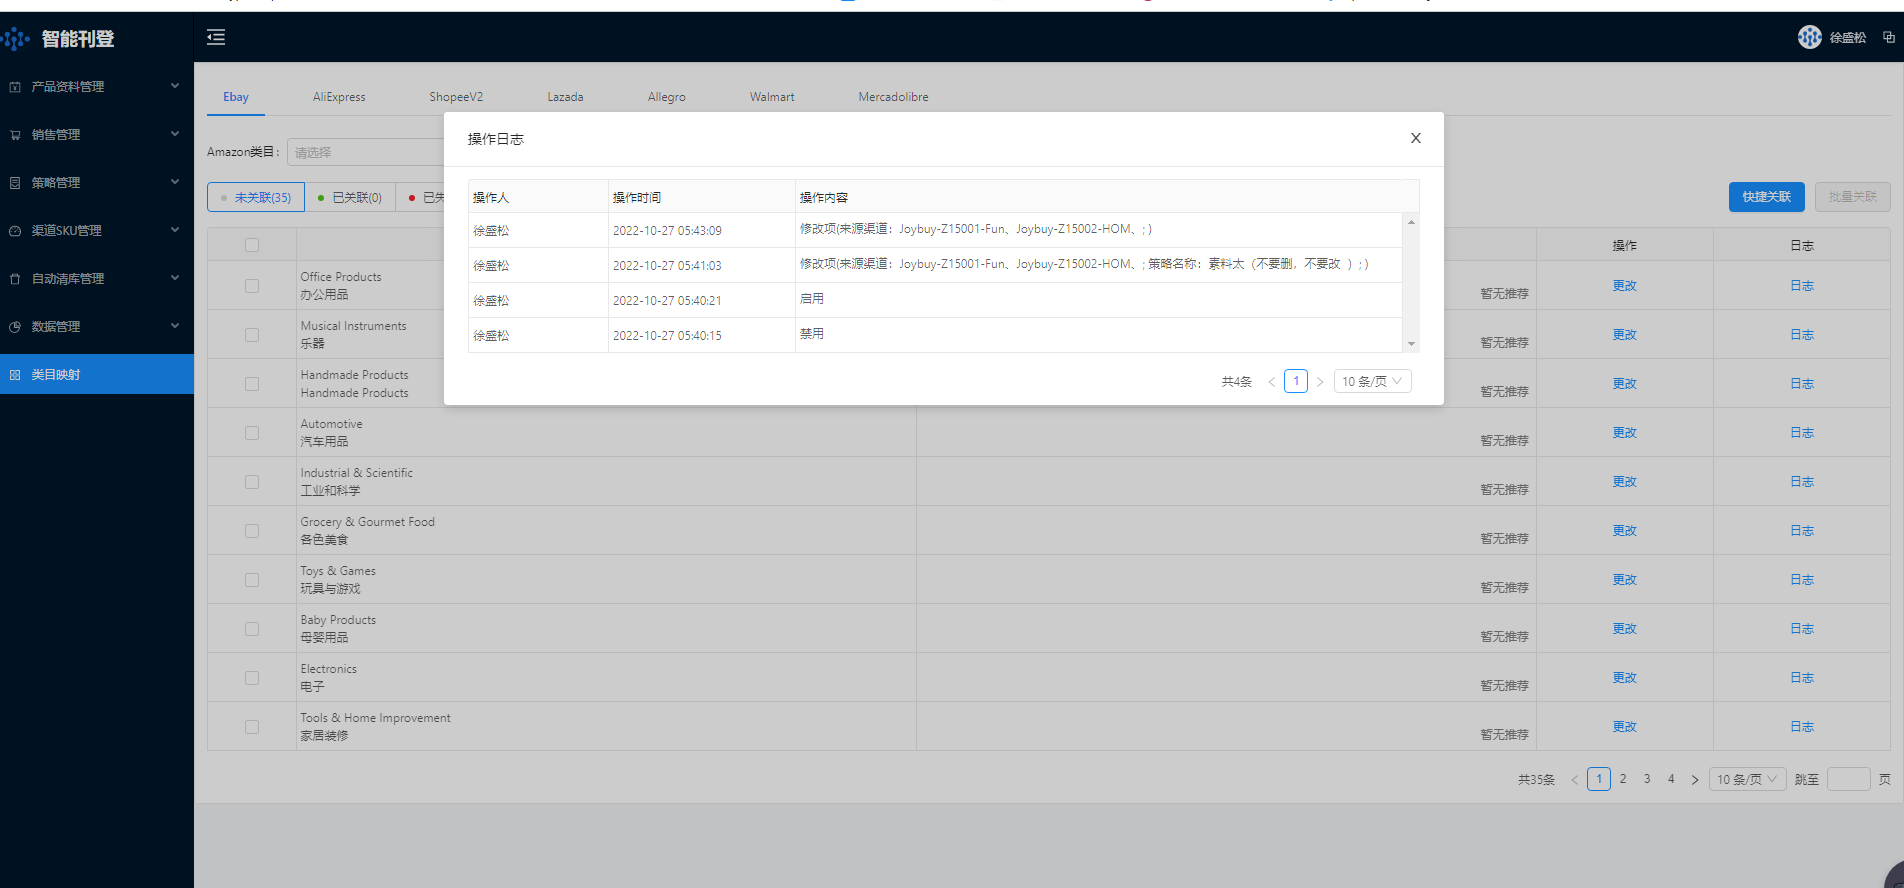Click the 快捷关联 button

click(x=1766, y=197)
